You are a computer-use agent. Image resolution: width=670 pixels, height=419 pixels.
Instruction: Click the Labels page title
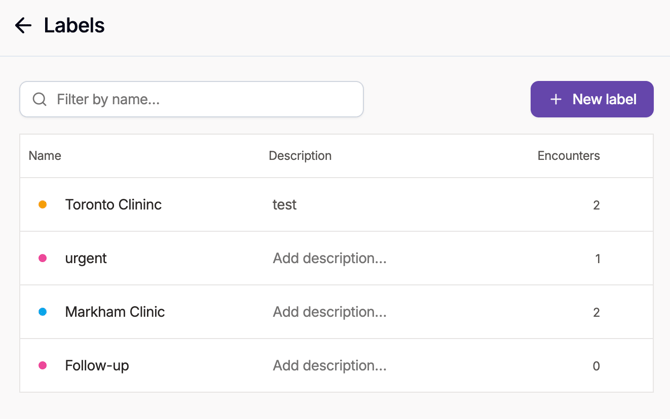(x=74, y=25)
